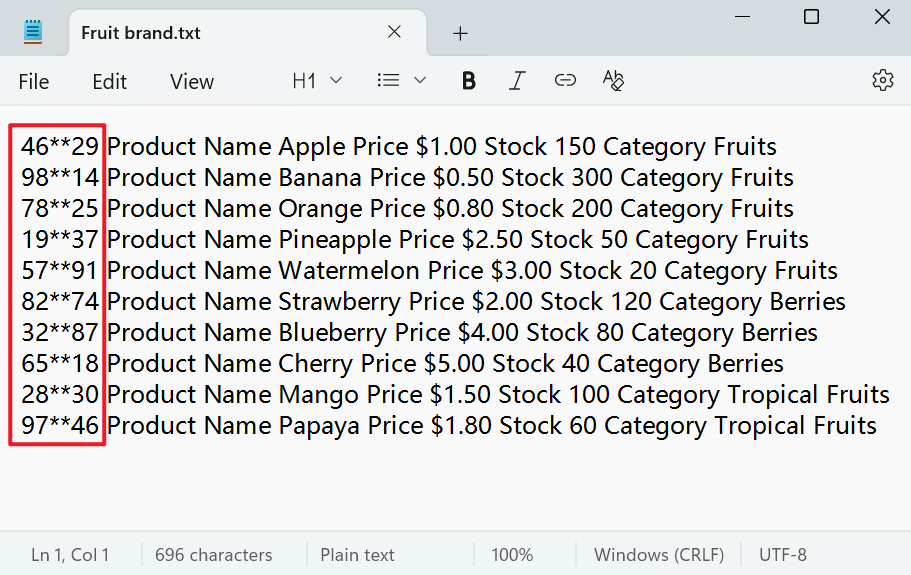Image resolution: width=911 pixels, height=575 pixels.
Task: Click the 100% zoom level in status bar
Action: pyautogui.click(x=512, y=554)
